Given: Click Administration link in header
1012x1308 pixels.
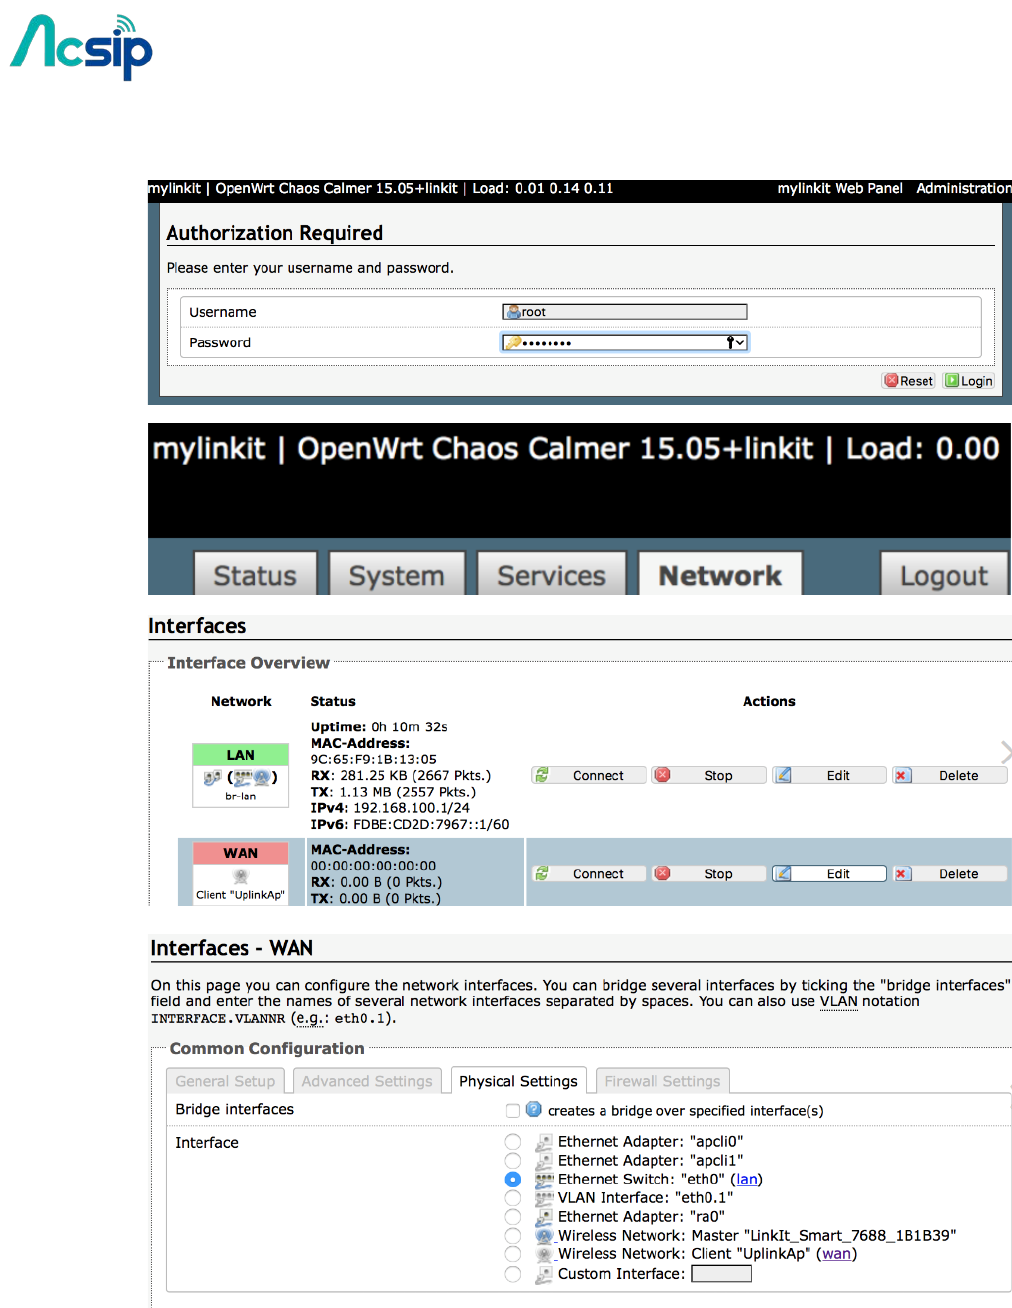Looking at the screenshot, I should click(x=964, y=189).
